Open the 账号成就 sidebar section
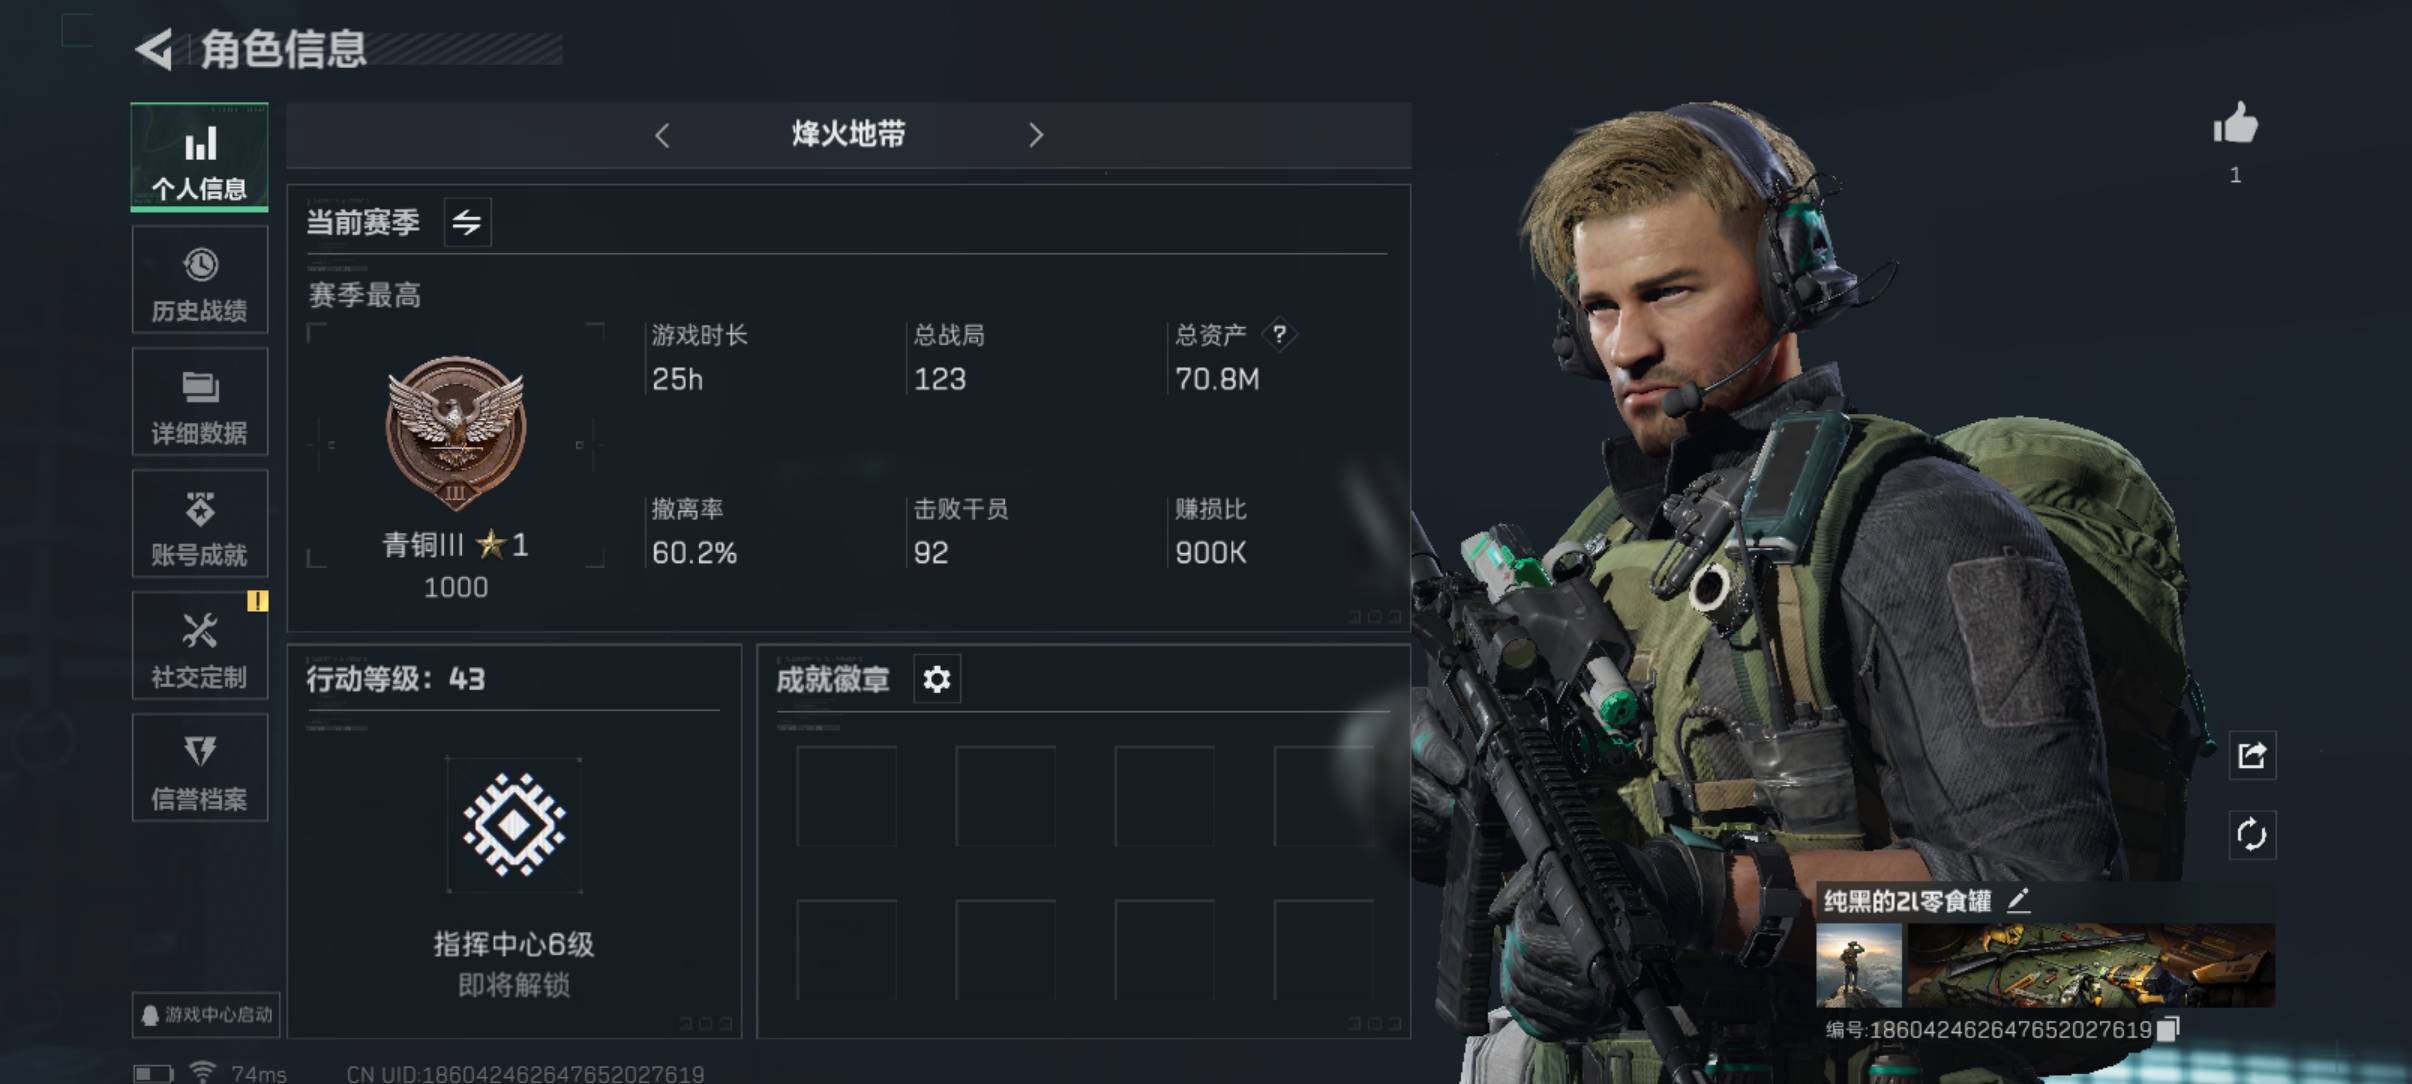 pyautogui.click(x=200, y=524)
